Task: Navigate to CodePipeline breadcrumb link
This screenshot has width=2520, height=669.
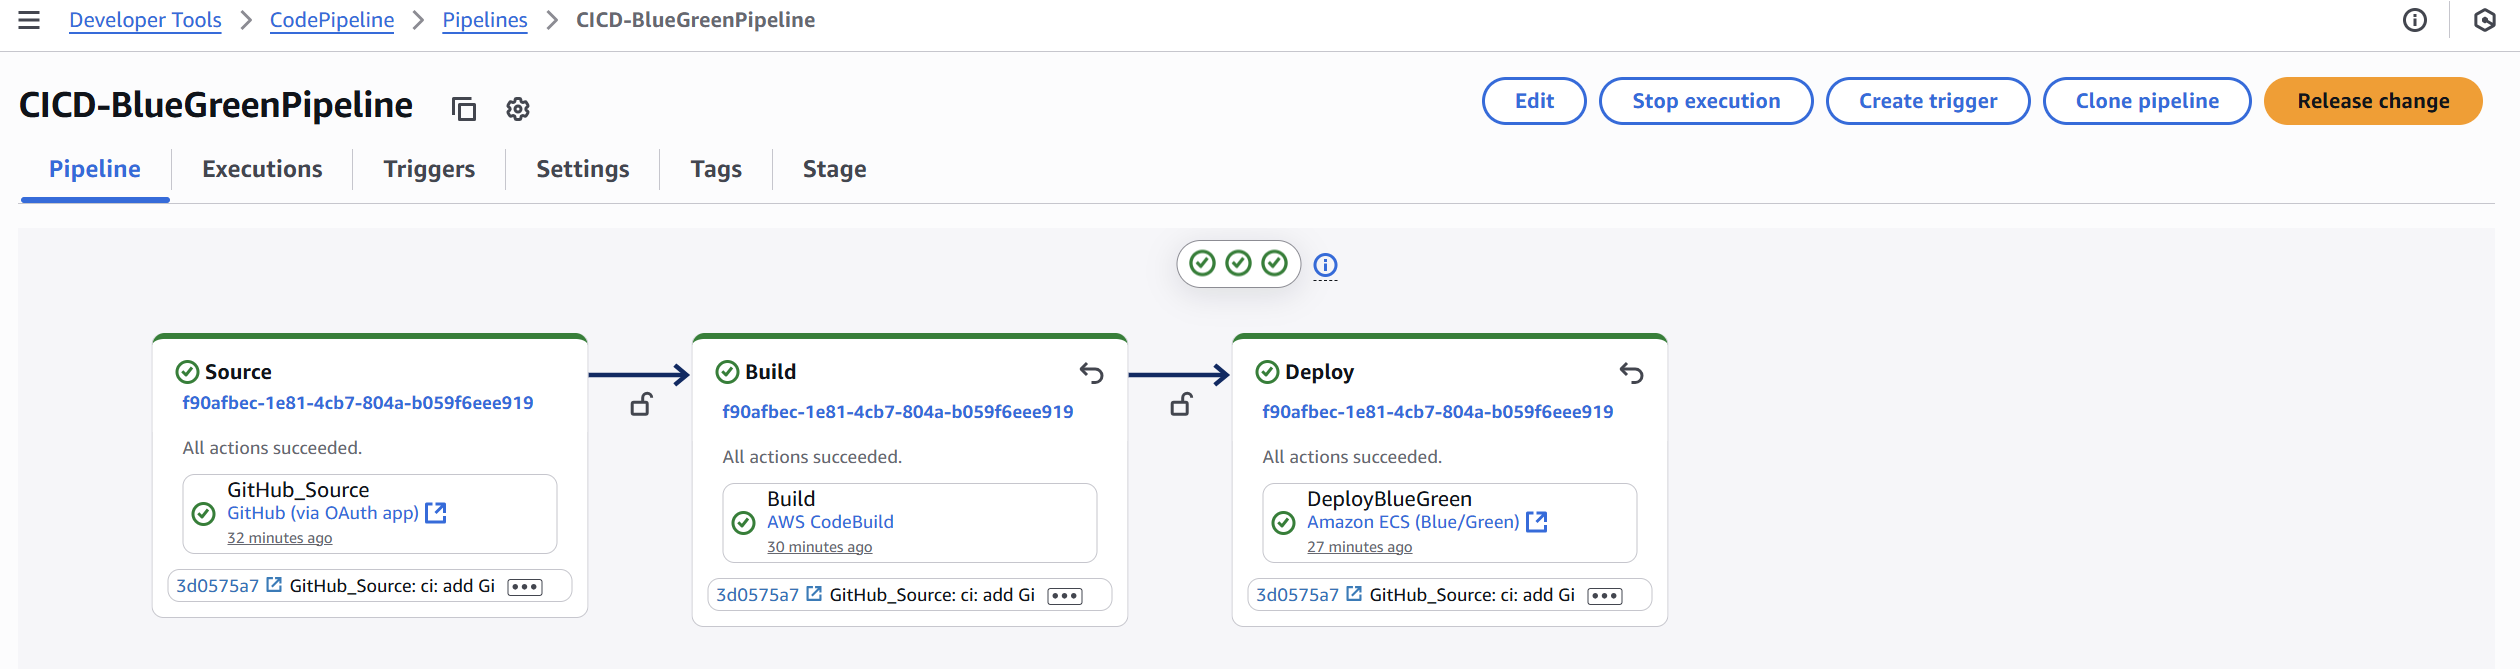Action: pyautogui.click(x=332, y=20)
